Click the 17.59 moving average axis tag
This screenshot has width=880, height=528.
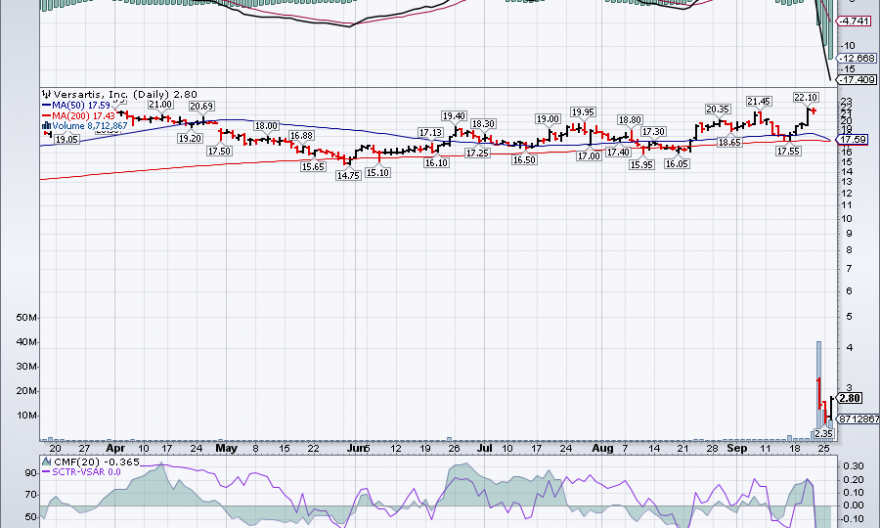tap(855, 140)
